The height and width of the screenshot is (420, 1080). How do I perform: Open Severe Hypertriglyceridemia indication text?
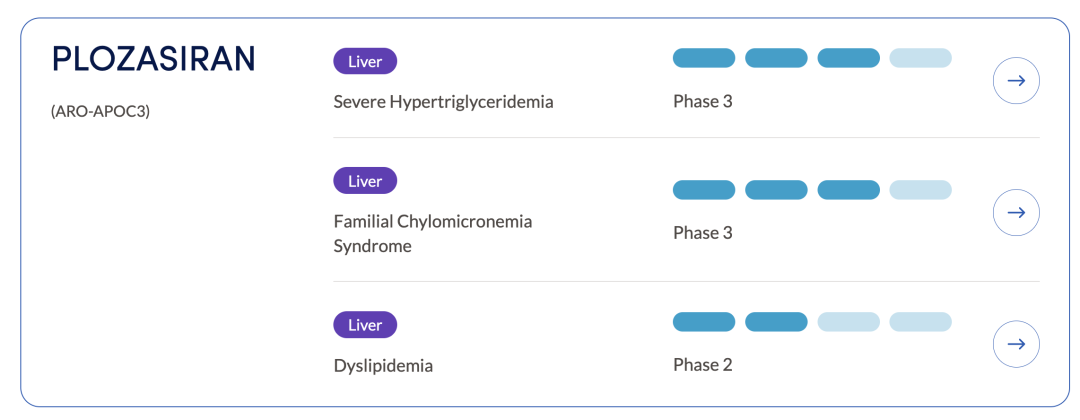click(x=443, y=102)
